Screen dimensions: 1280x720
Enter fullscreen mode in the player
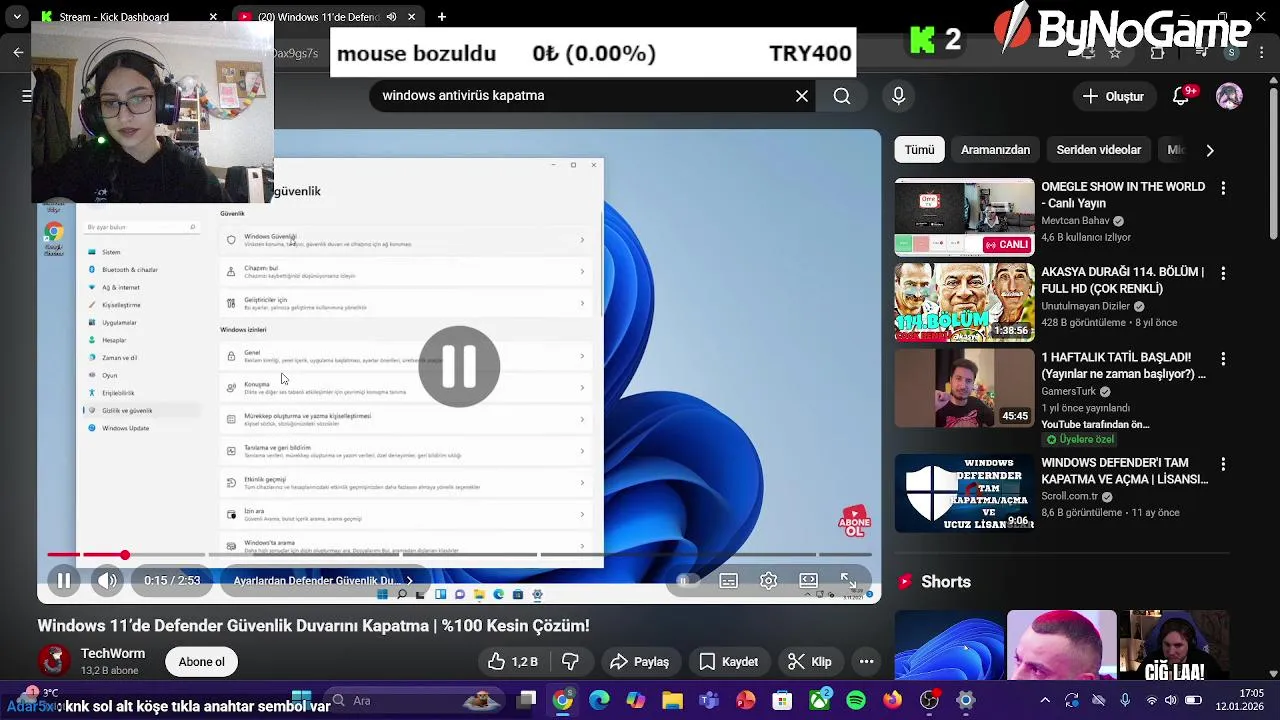coord(848,580)
